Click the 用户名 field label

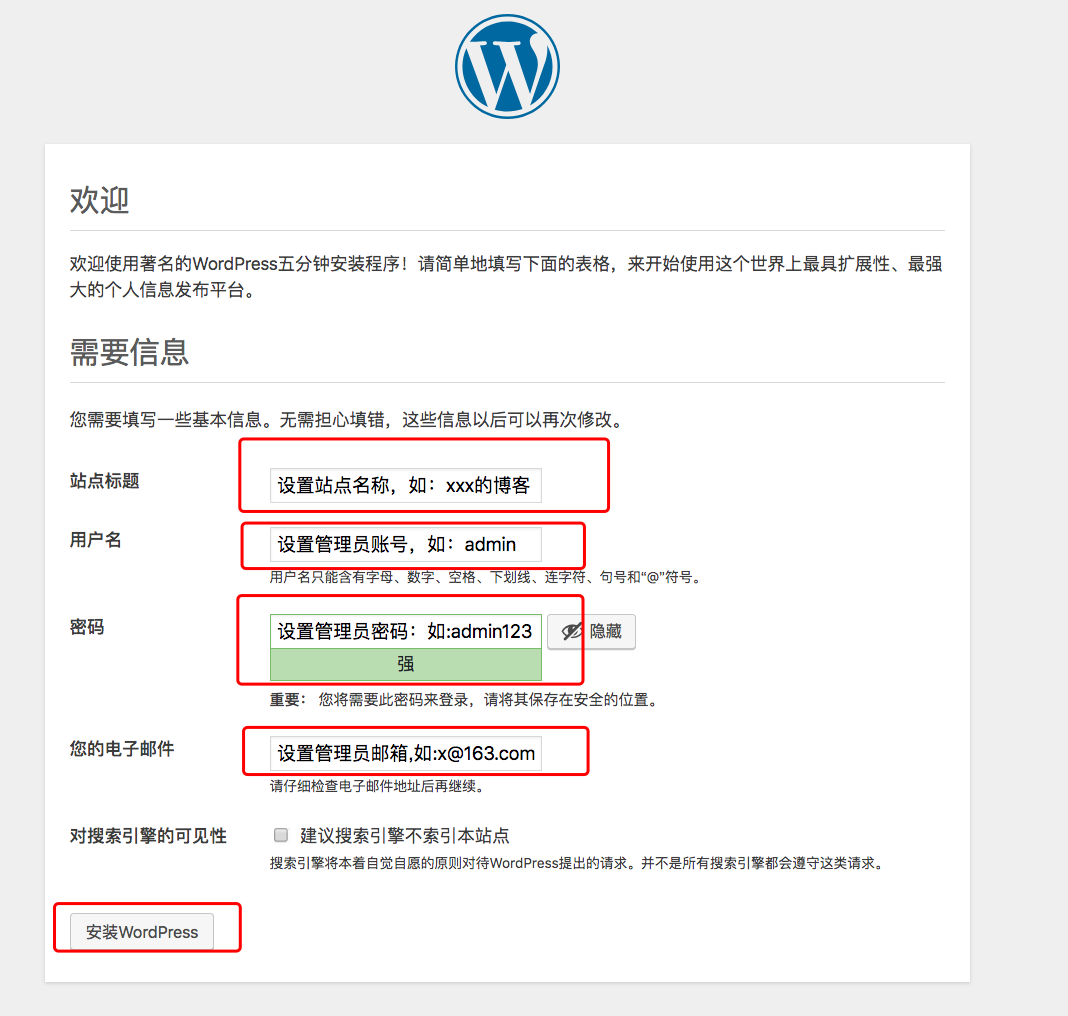coord(95,540)
